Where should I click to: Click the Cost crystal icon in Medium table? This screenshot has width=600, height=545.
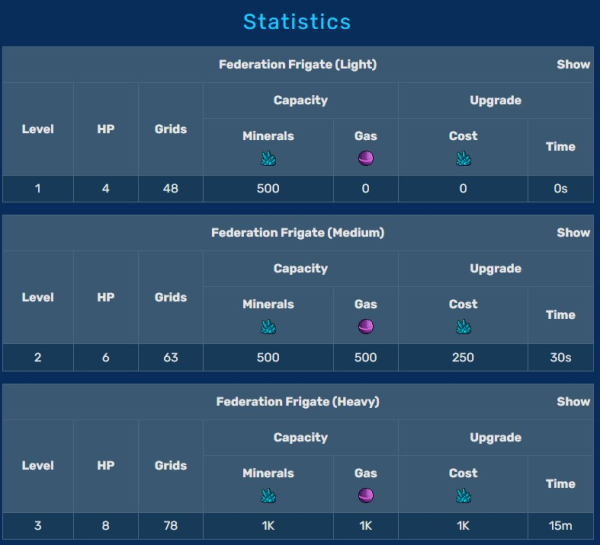(x=463, y=326)
